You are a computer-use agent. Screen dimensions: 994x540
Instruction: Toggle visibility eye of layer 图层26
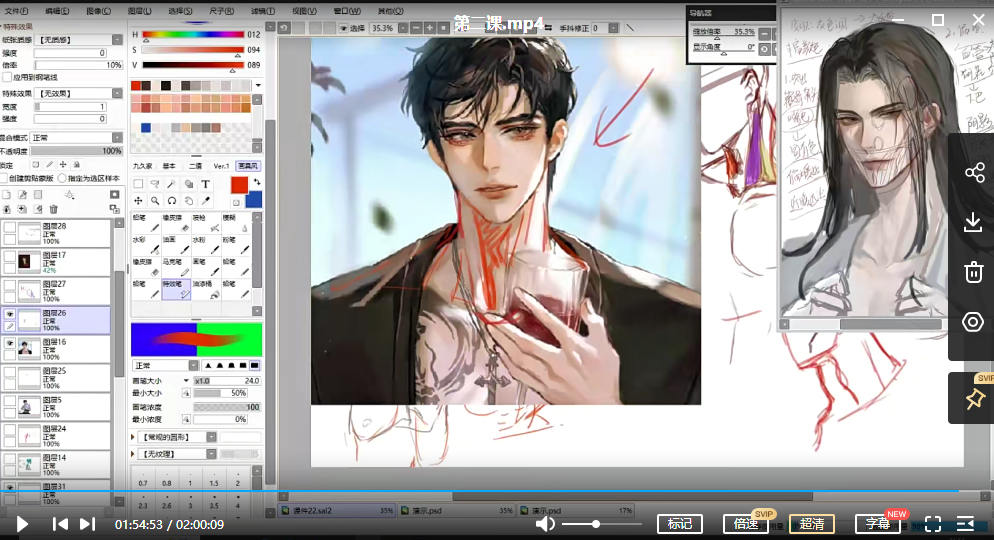tap(9, 314)
